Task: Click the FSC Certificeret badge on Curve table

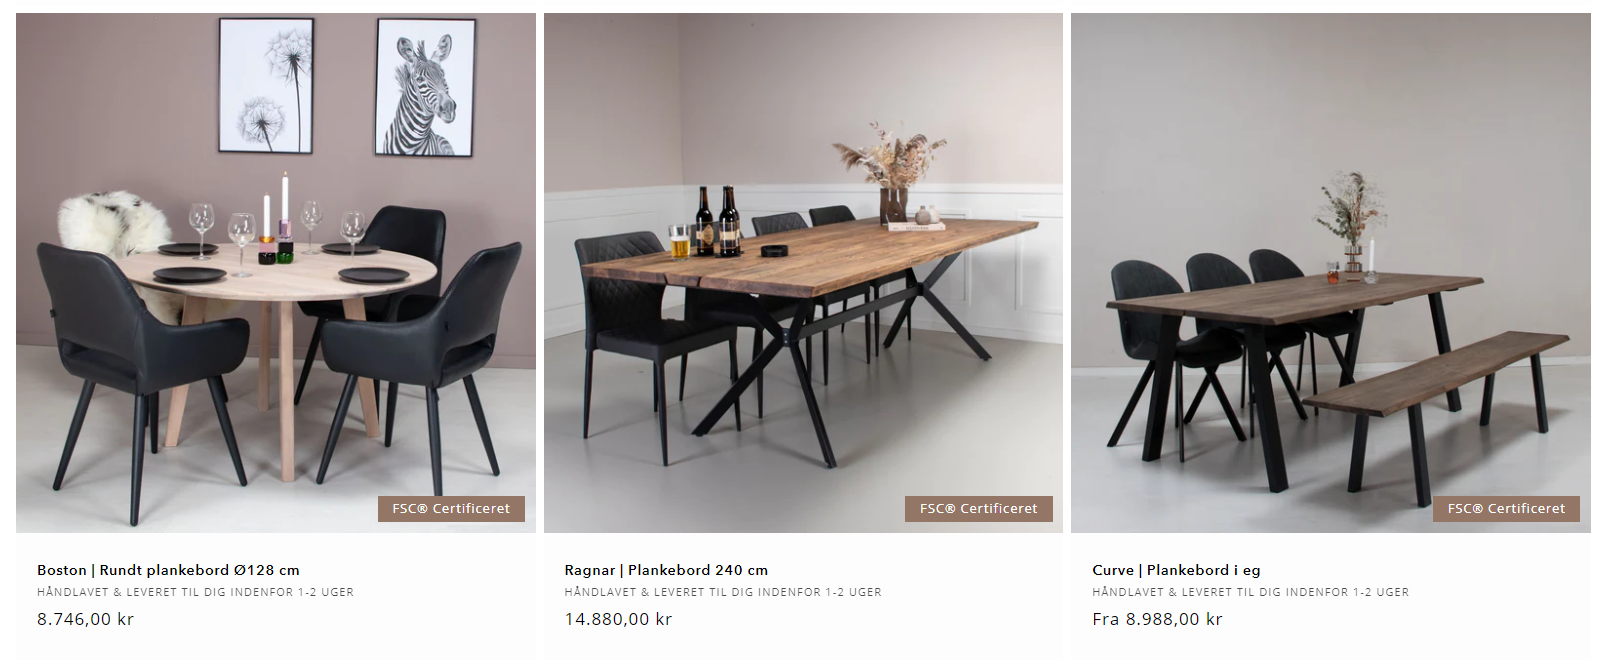Action: coord(1506,509)
